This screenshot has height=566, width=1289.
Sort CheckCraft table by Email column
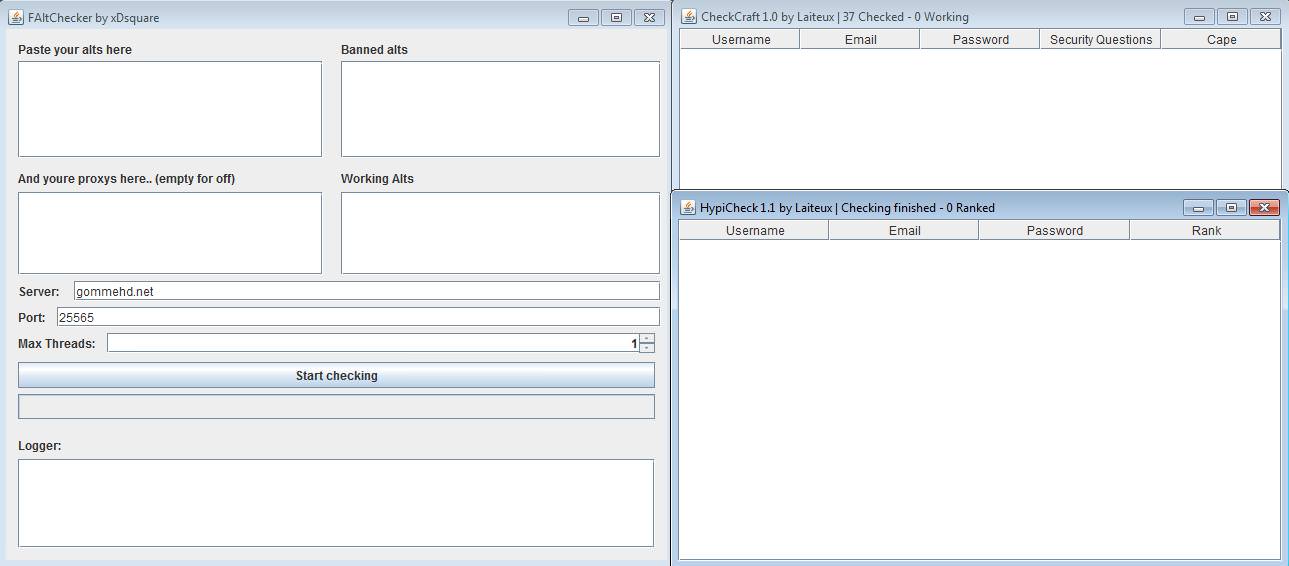click(860, 39)
